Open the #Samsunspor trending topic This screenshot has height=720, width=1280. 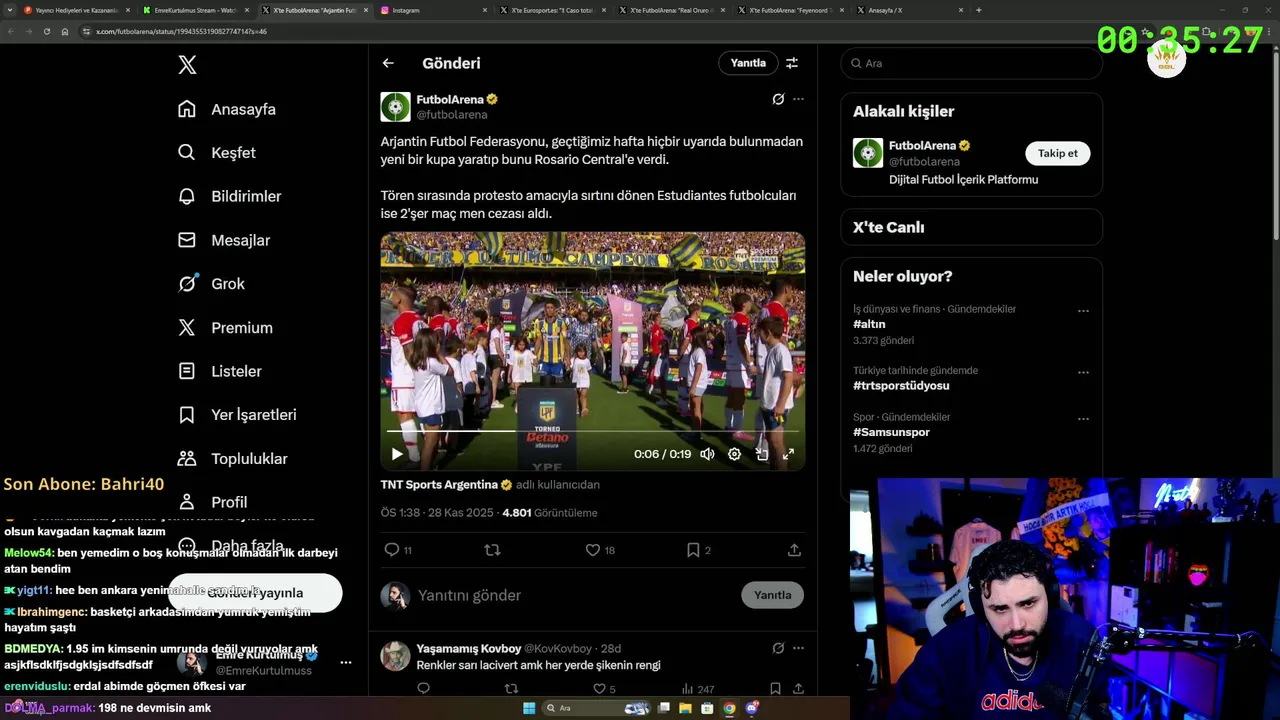(891, 432)
